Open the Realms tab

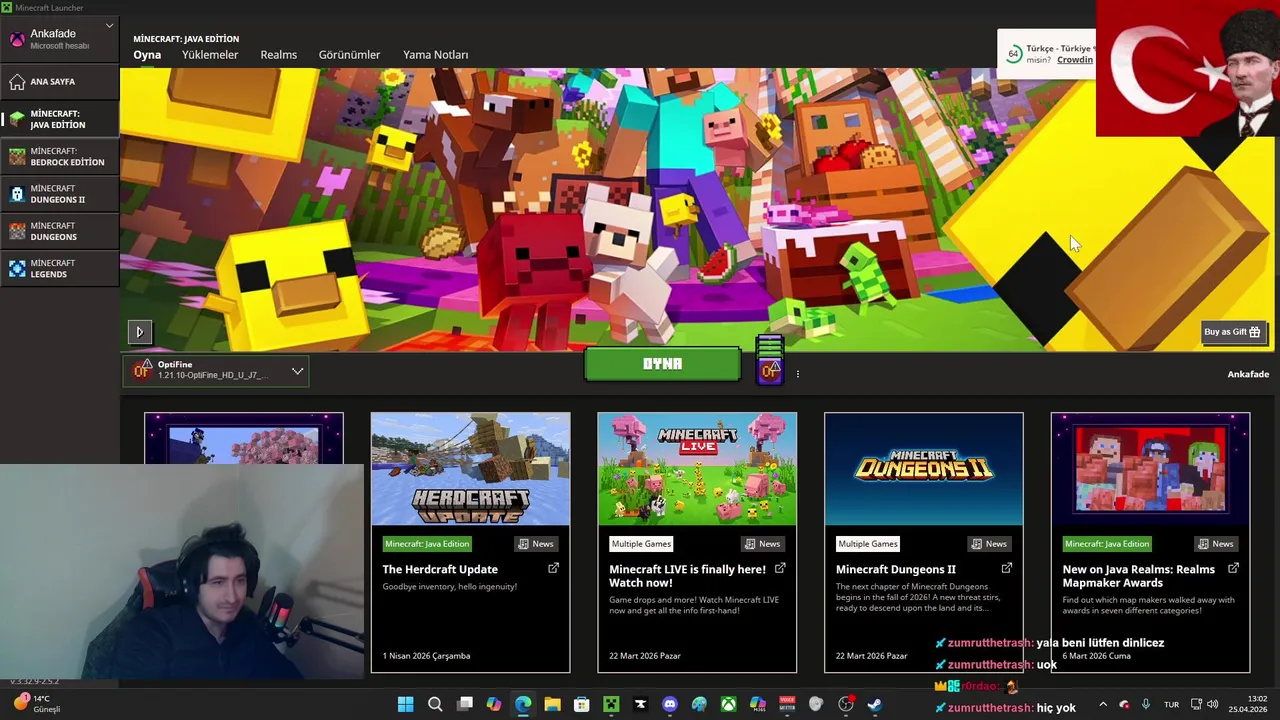click(x=278, y=55)
